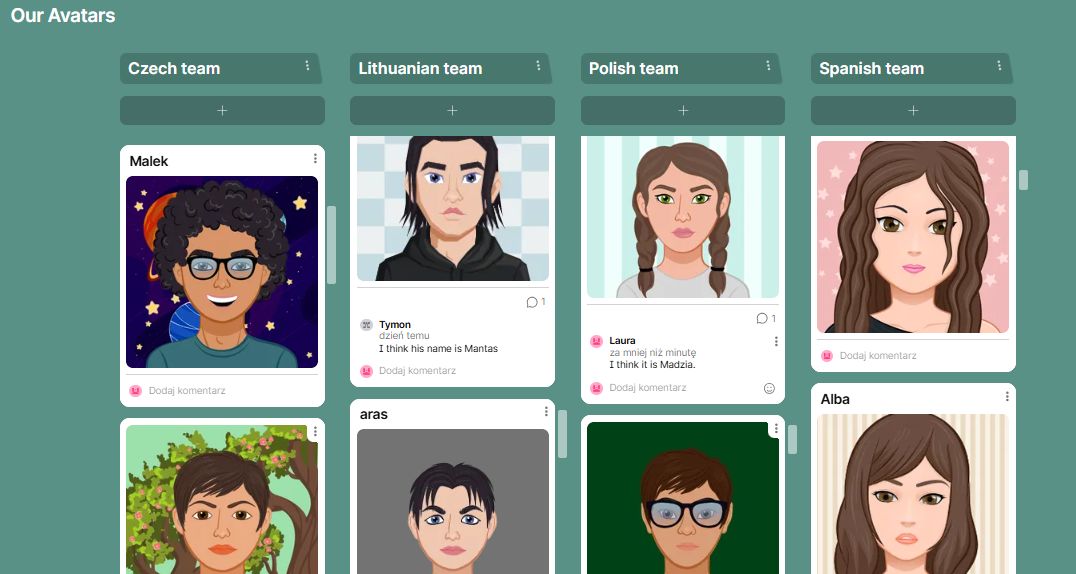Open three-dot menu on the Alba card
This screenshot has width=1076, height=574.
point(1007,396)
